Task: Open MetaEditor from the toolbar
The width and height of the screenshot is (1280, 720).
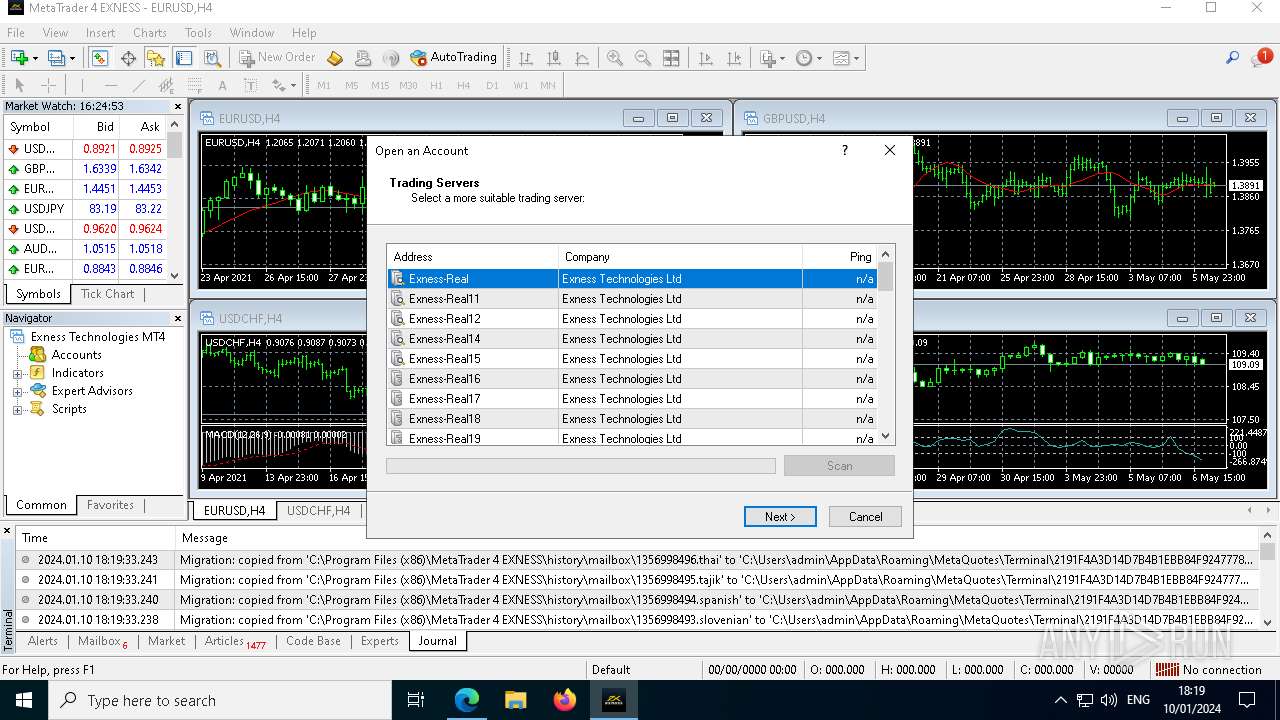Action: pyautogui.click(x=335, y=58)
